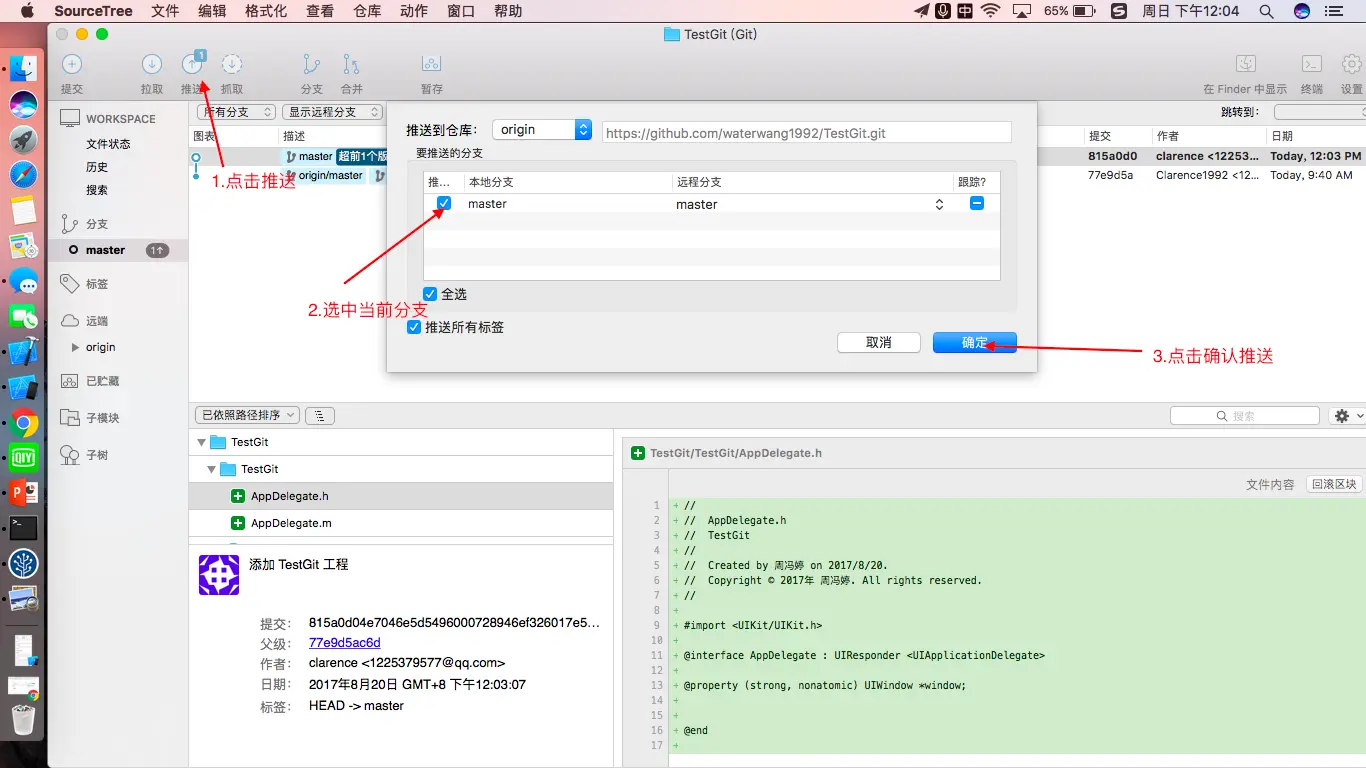Open the Help (帮助) menu
The width and height of the screenshot is (1366, 768).
click(508, 11)
